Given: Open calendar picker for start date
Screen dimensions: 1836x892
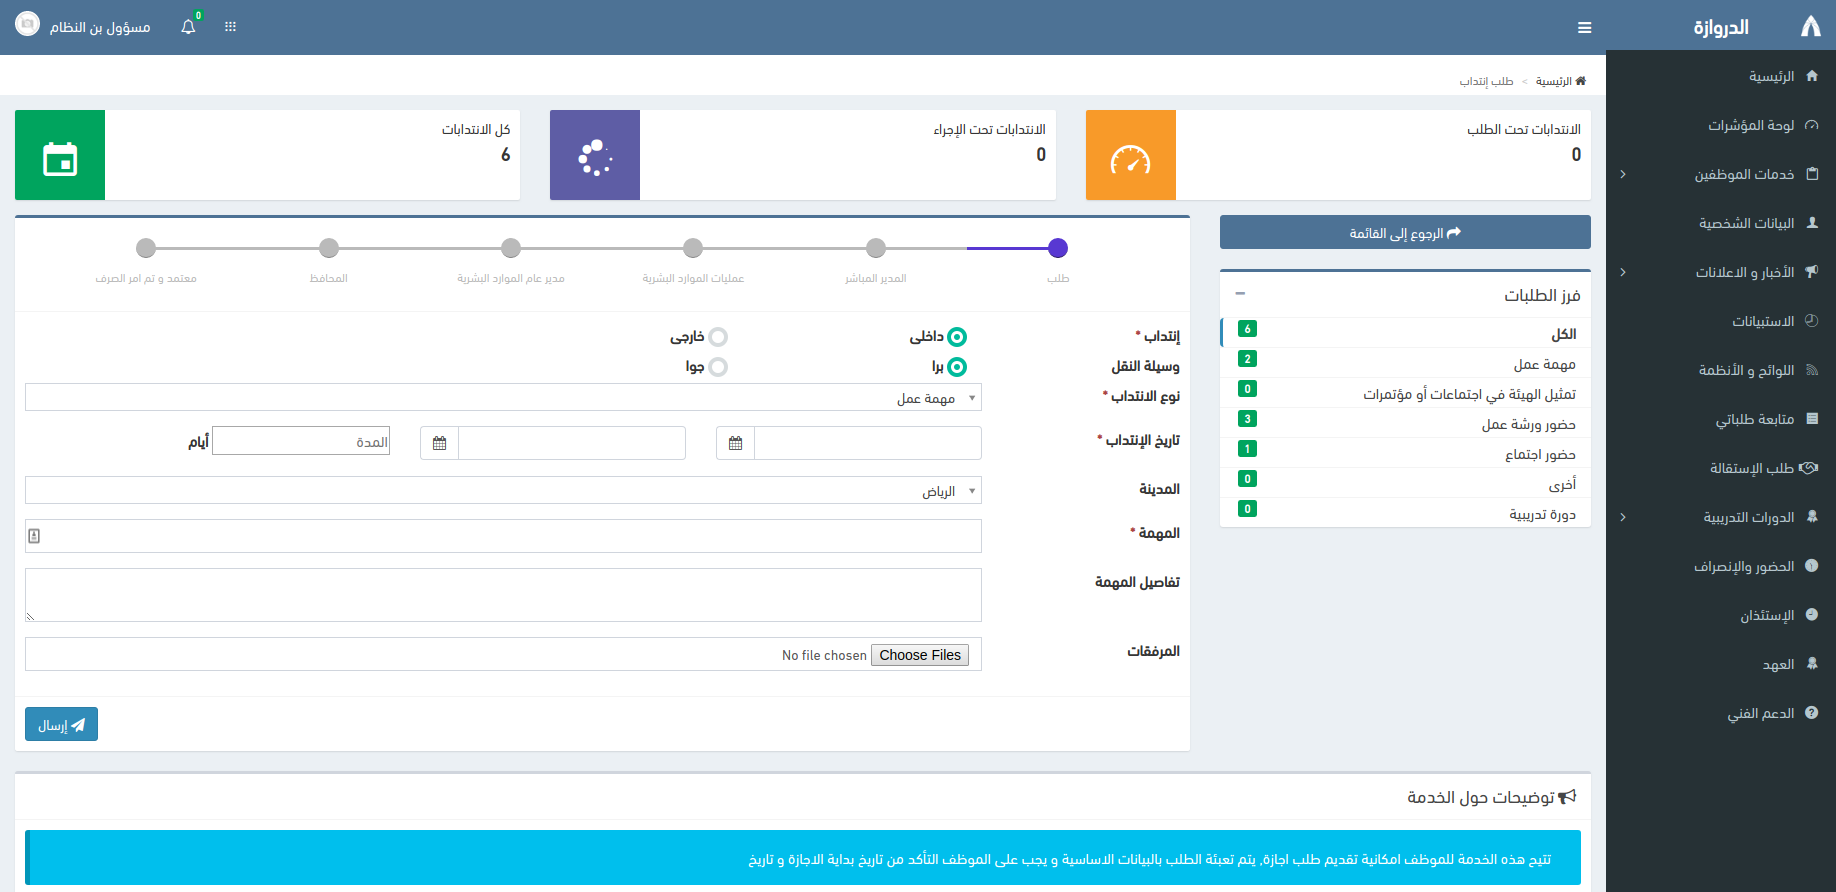Looking at the screenshot, I should click(735, 443).
